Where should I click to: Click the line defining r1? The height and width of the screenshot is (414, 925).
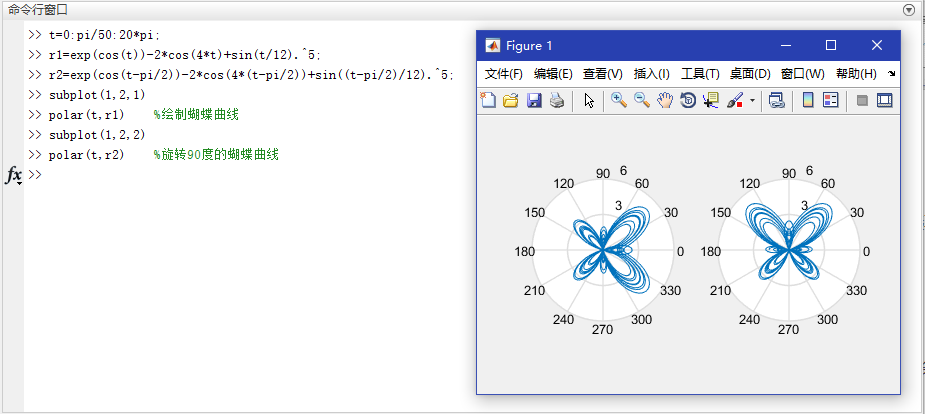pos(185,55)
